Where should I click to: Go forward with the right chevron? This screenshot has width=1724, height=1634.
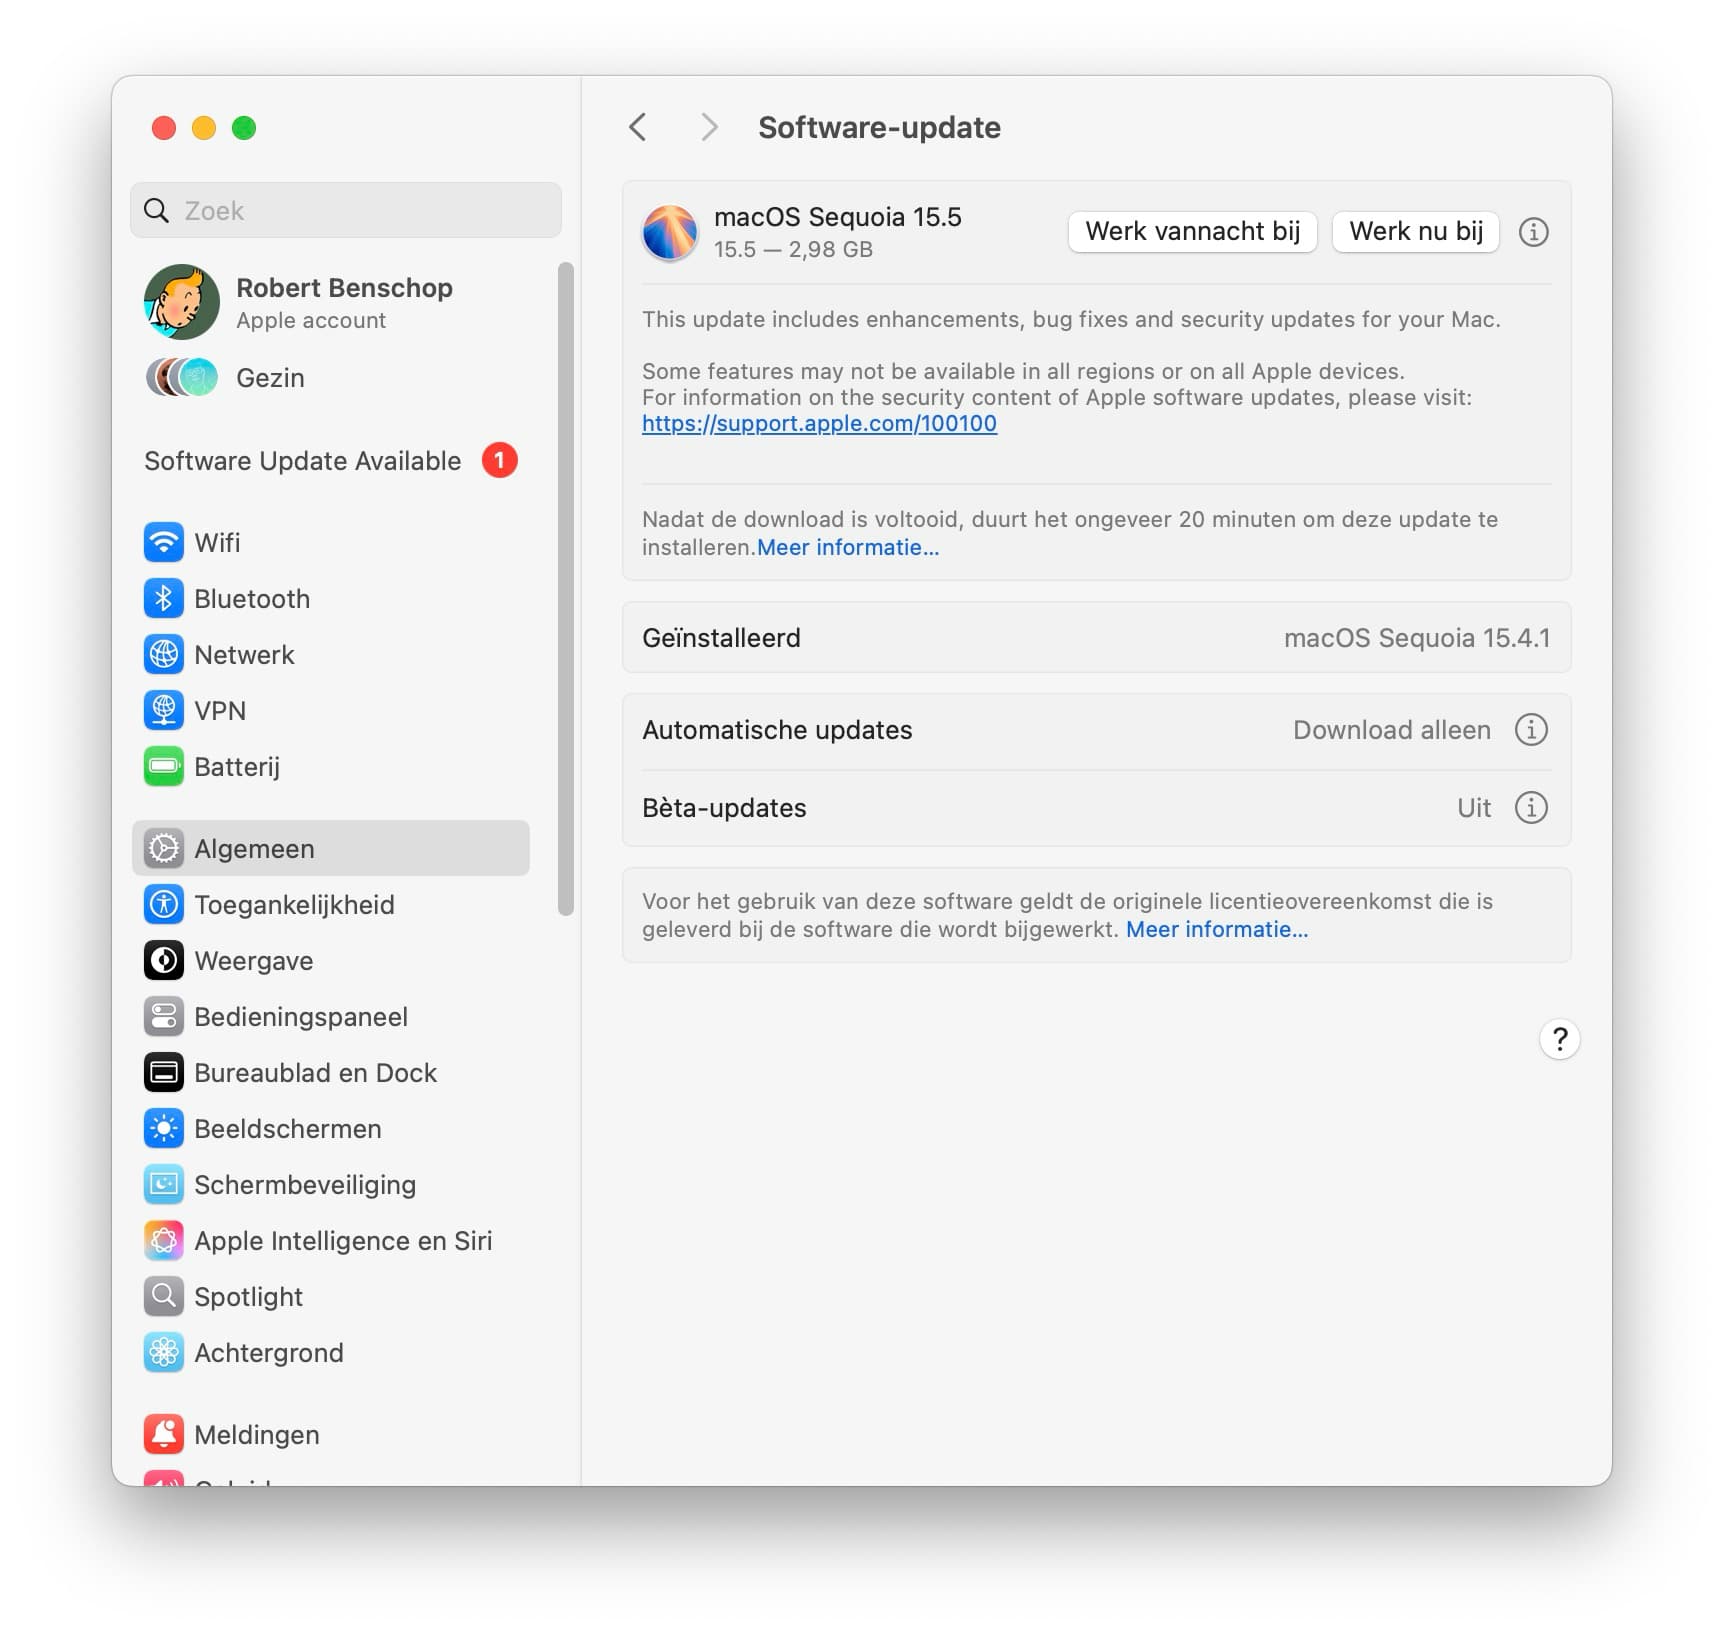tap(709, 127)
